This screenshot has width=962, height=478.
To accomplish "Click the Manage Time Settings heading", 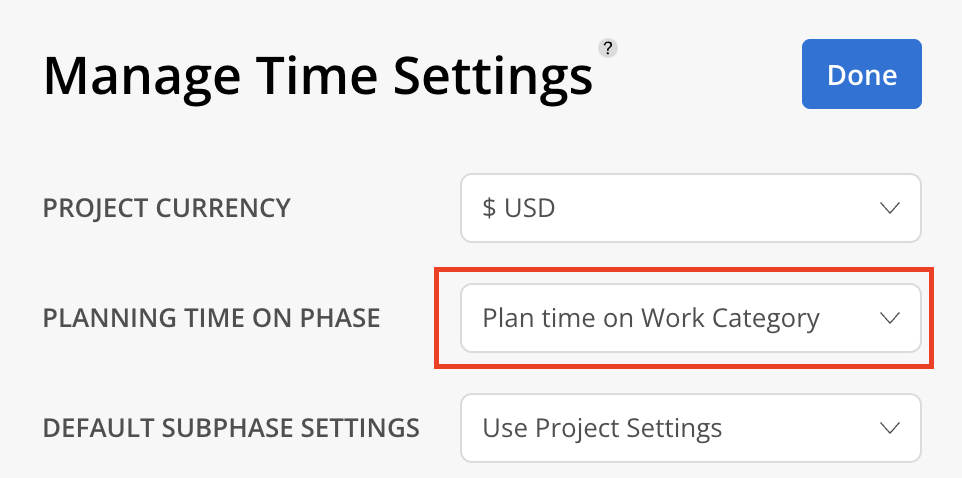I will (318, 76).
